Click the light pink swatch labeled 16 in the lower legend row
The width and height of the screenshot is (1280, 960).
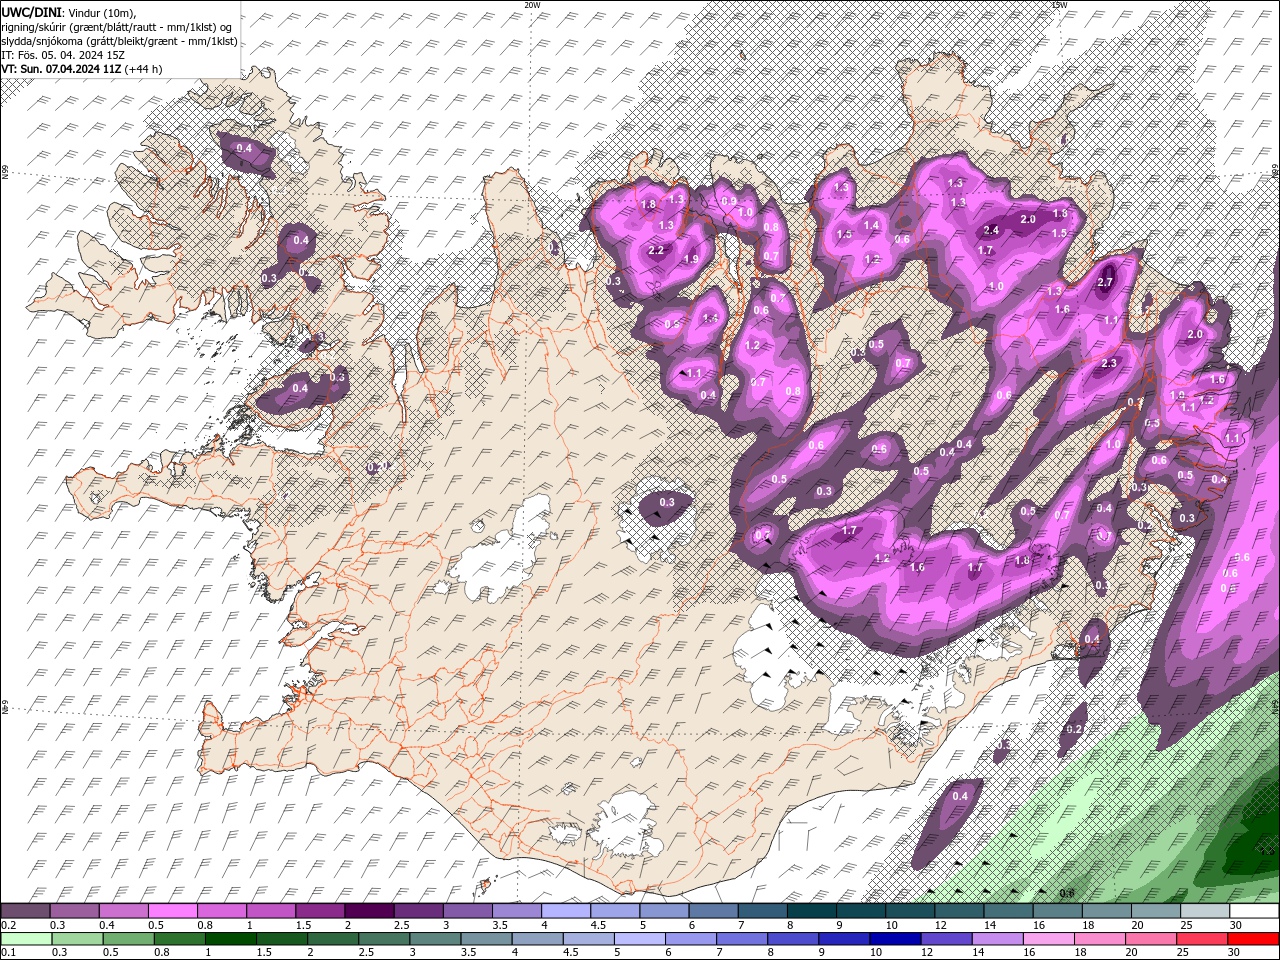pos(1048,939)
